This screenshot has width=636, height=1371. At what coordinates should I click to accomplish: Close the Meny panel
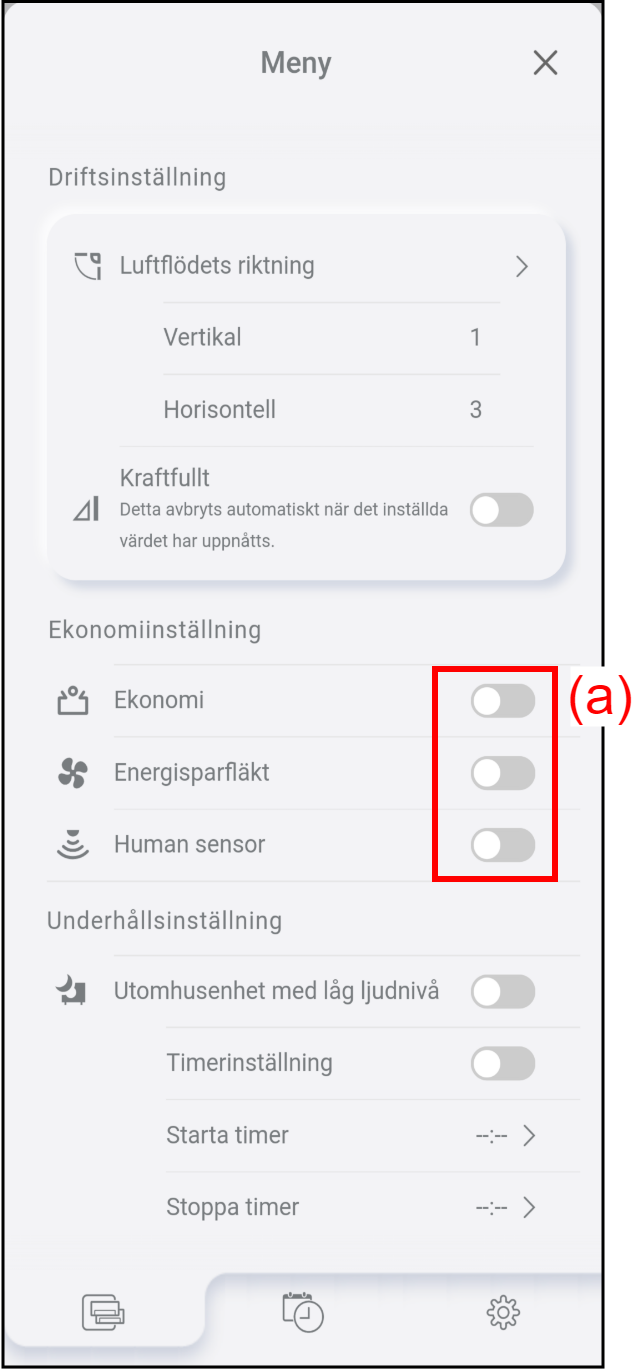tap(545, 63)
